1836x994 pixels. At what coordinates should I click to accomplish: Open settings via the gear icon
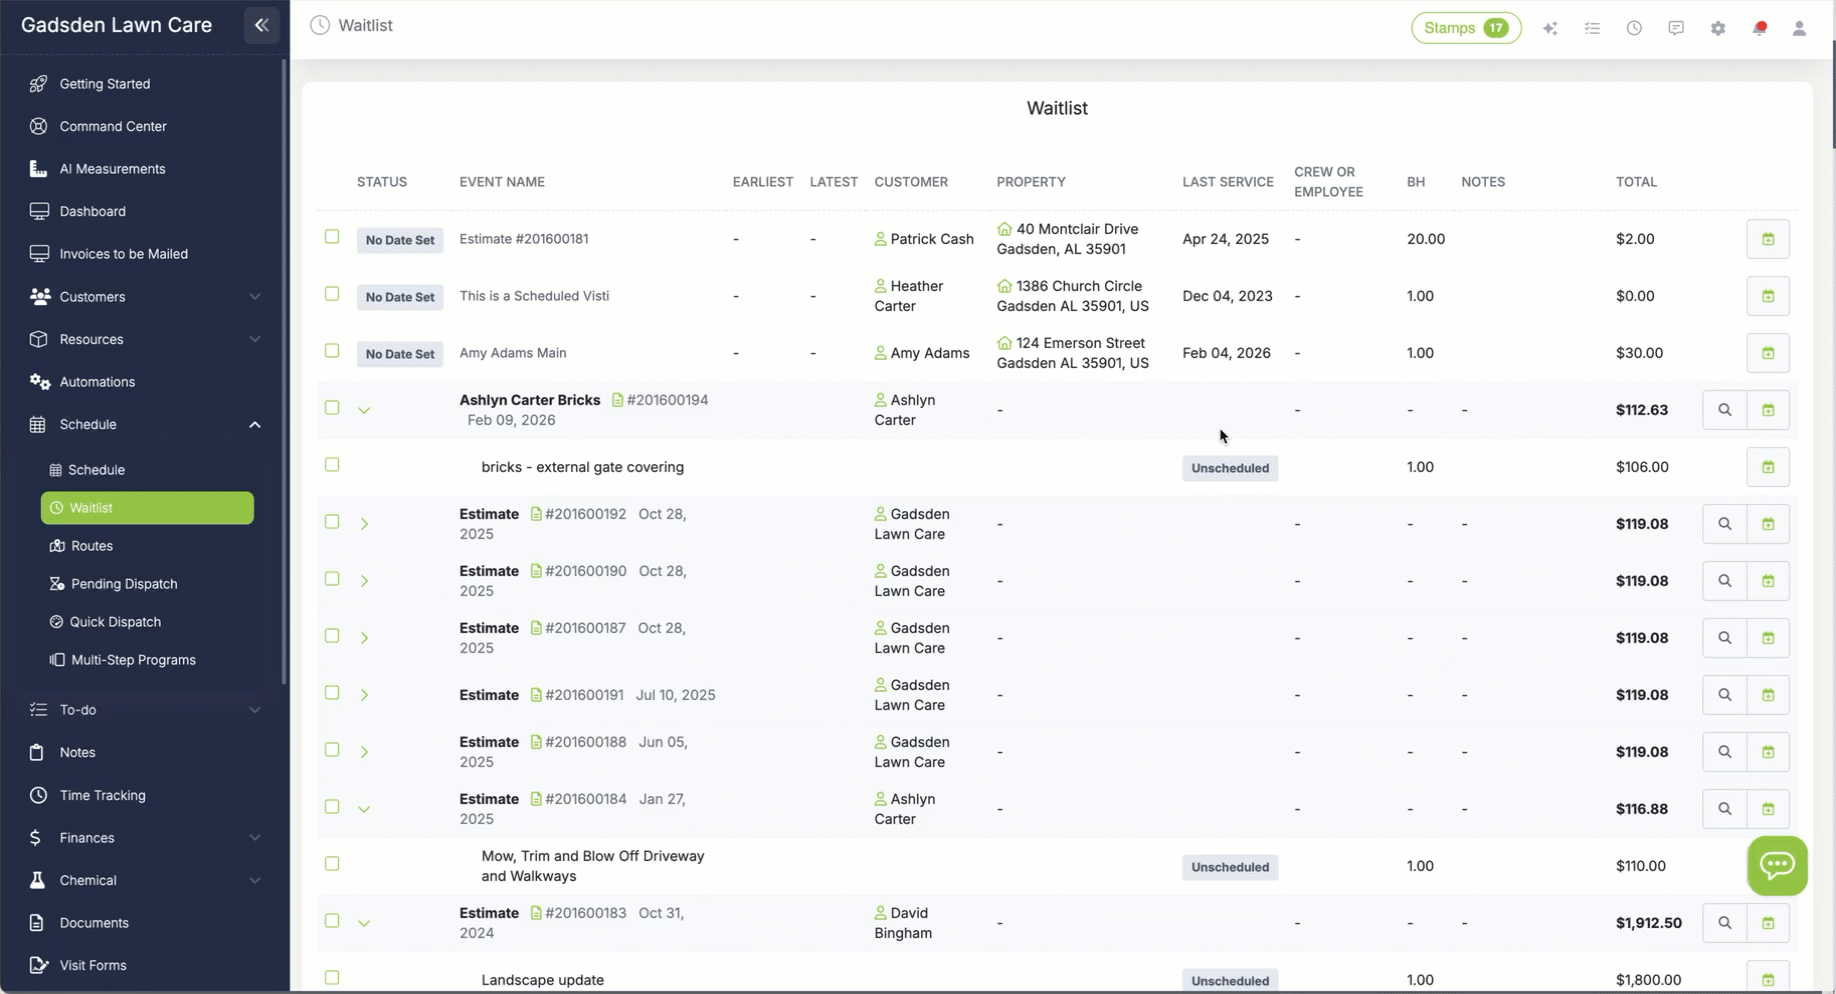[1718, 28]
